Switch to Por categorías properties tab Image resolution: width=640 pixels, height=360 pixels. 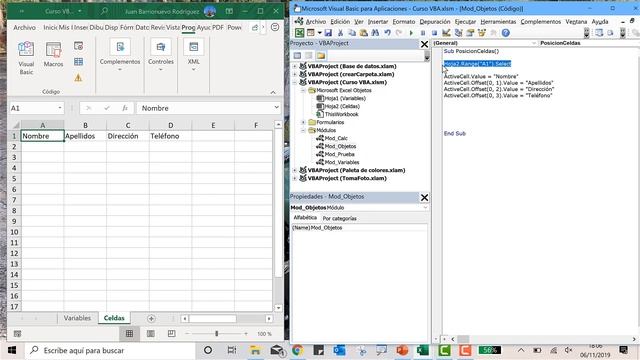tap(340, 218)
